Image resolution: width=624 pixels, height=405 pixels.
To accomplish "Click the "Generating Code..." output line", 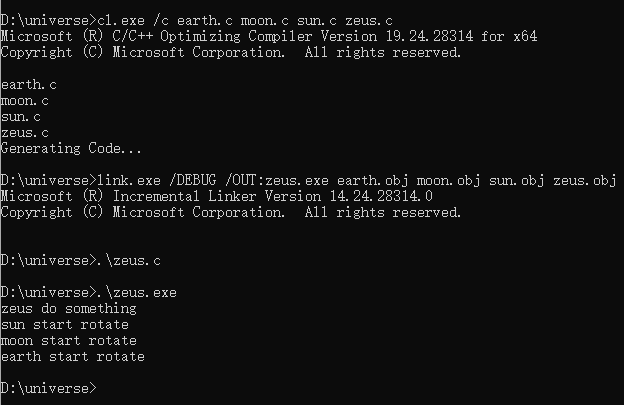I will [71, 148].
